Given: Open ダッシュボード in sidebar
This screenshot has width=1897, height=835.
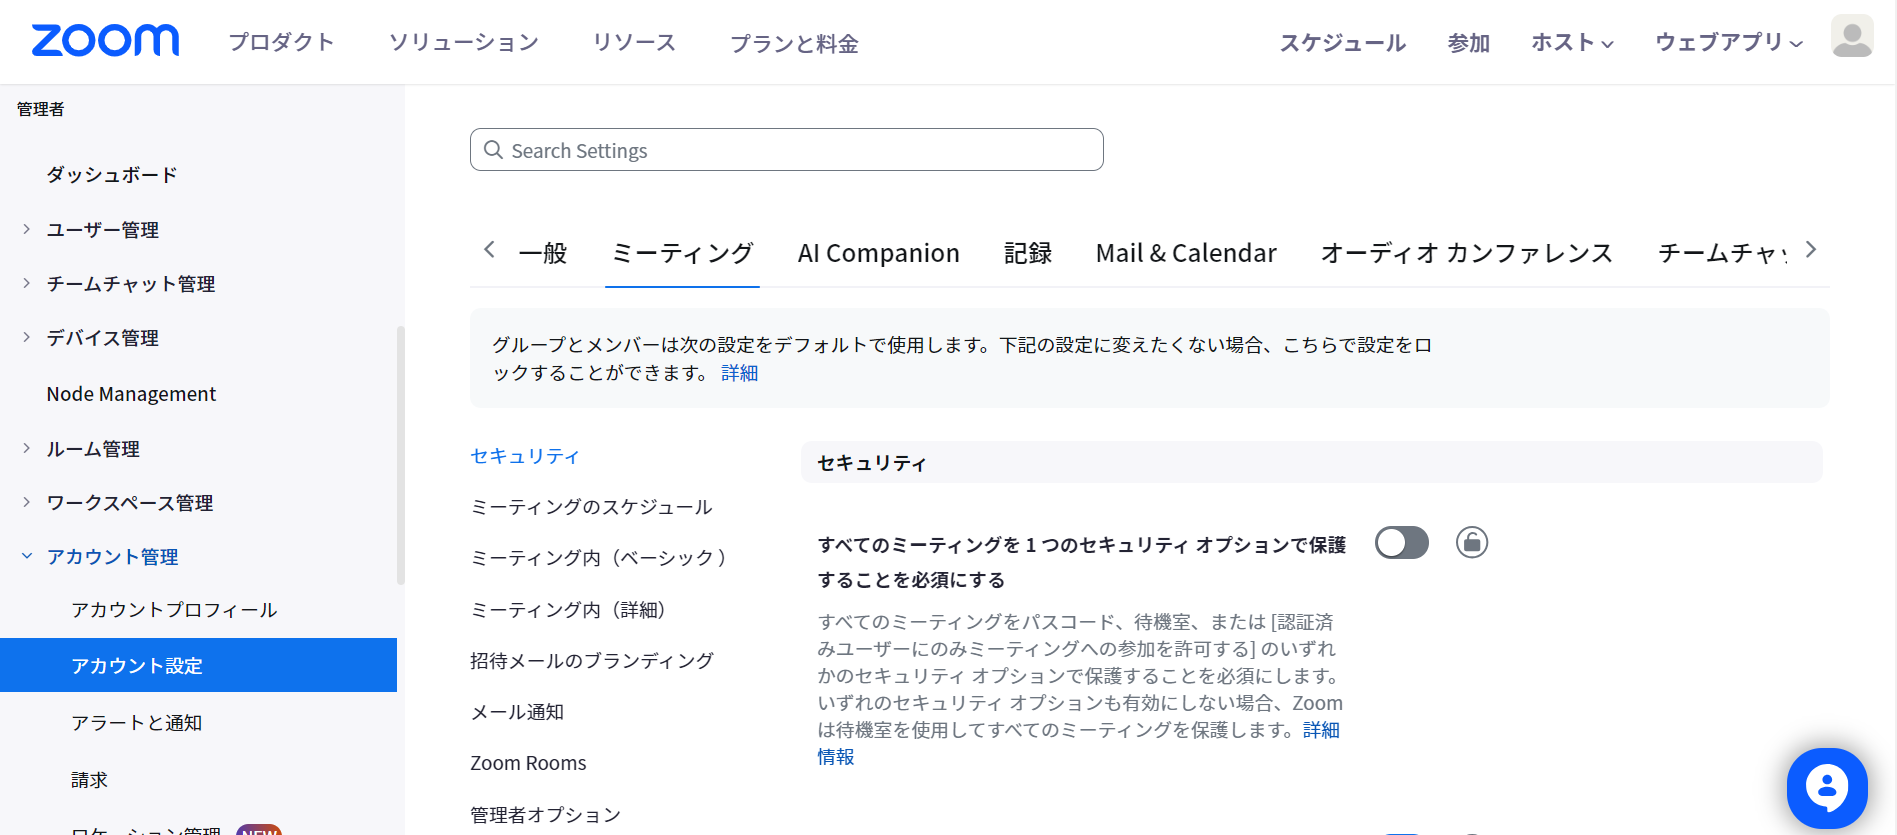Looking at the screenshot, I should click(x=112, y=174).
